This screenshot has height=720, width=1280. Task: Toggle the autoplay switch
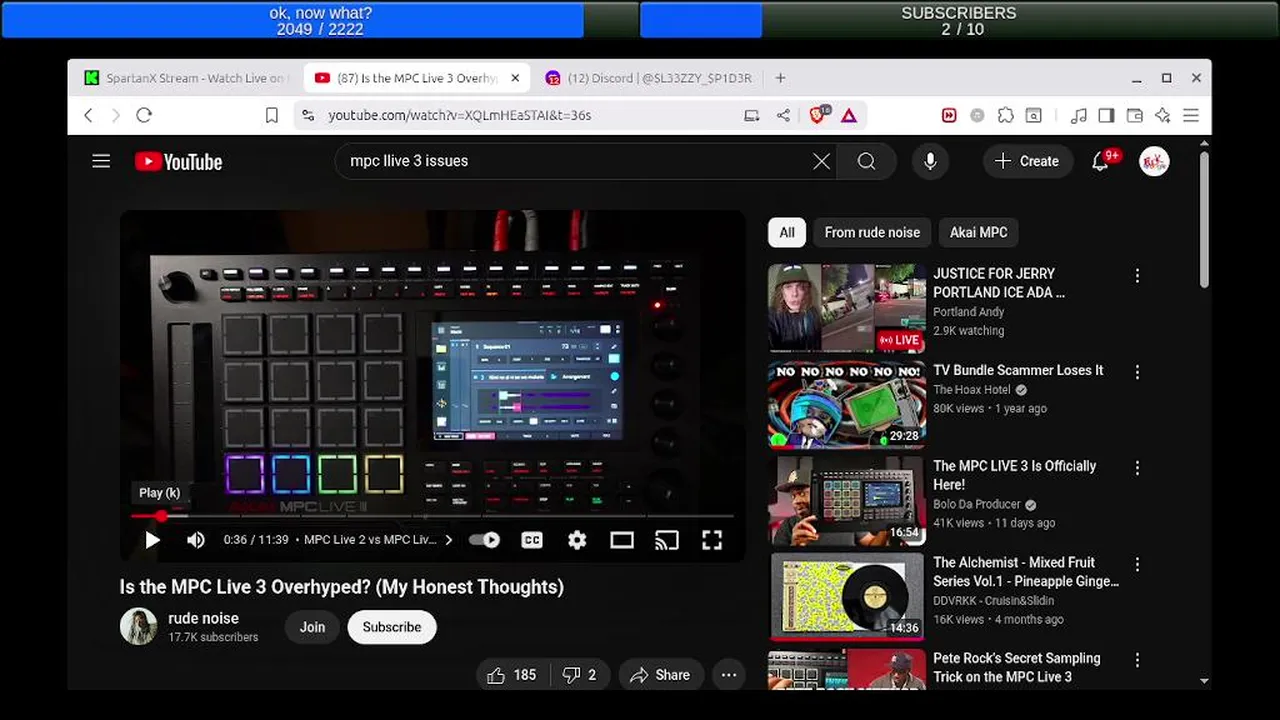click(485, 540)
